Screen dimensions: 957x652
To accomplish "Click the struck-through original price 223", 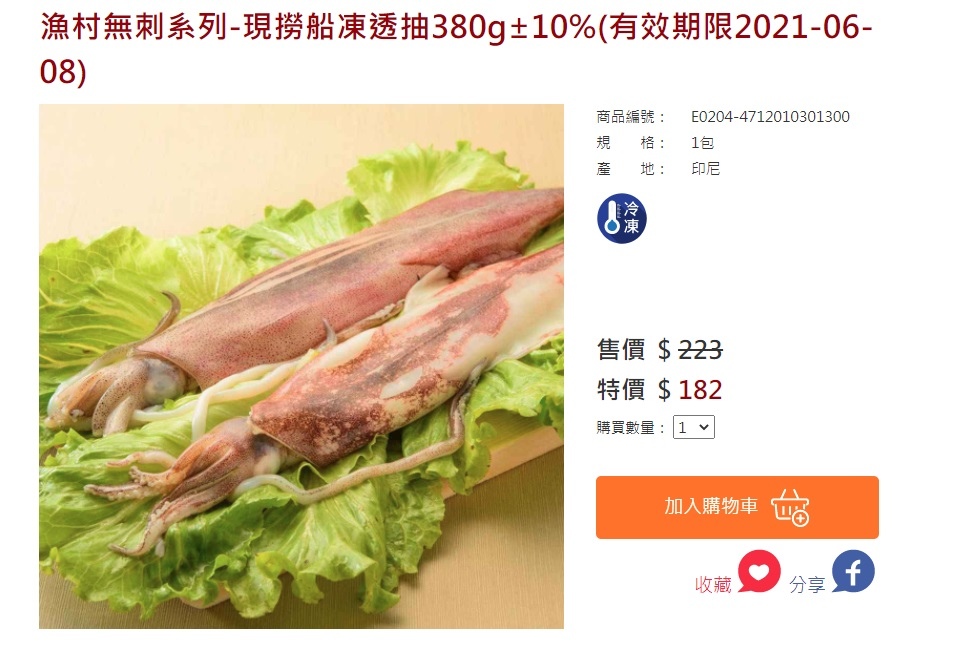I will (700, 350).
